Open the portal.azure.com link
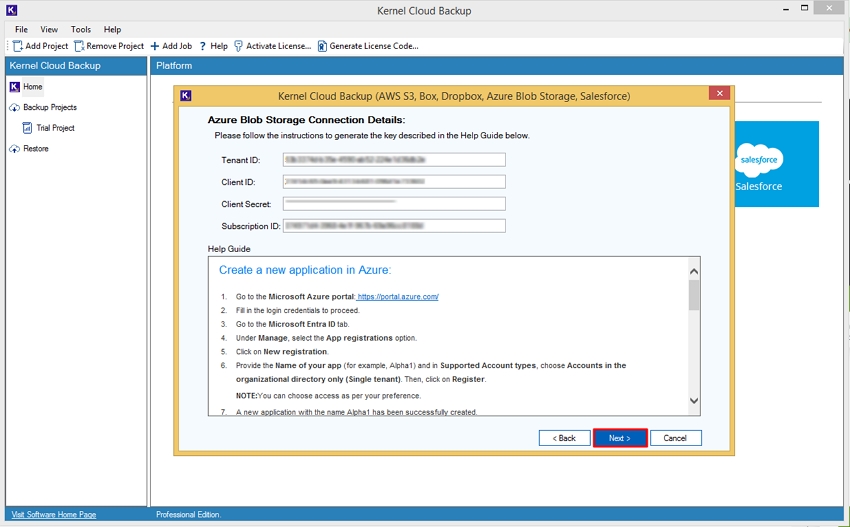This screenshot has width=850, height=527. [398, 297]
